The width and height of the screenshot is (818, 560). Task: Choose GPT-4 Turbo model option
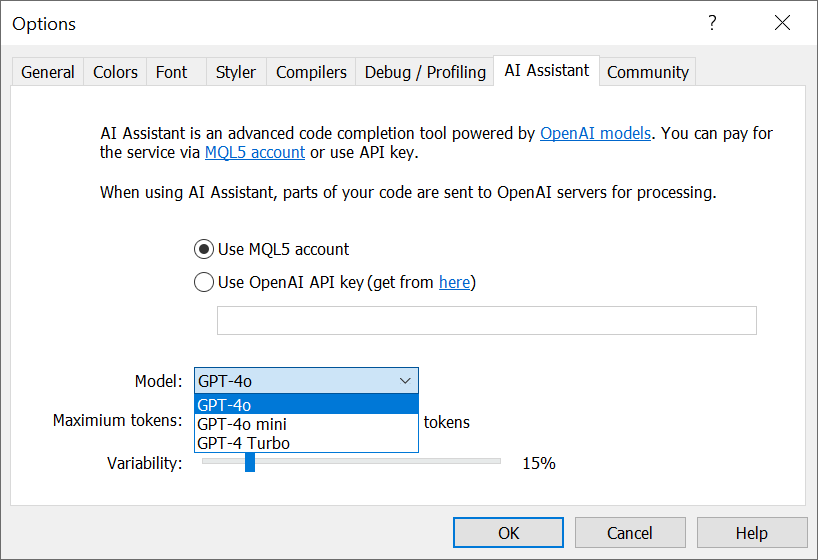click(306, 443)
